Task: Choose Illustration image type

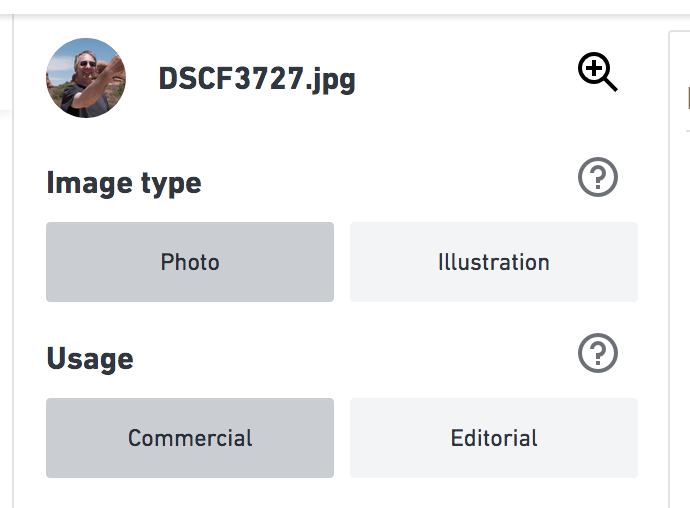Action: pos(494,262)
